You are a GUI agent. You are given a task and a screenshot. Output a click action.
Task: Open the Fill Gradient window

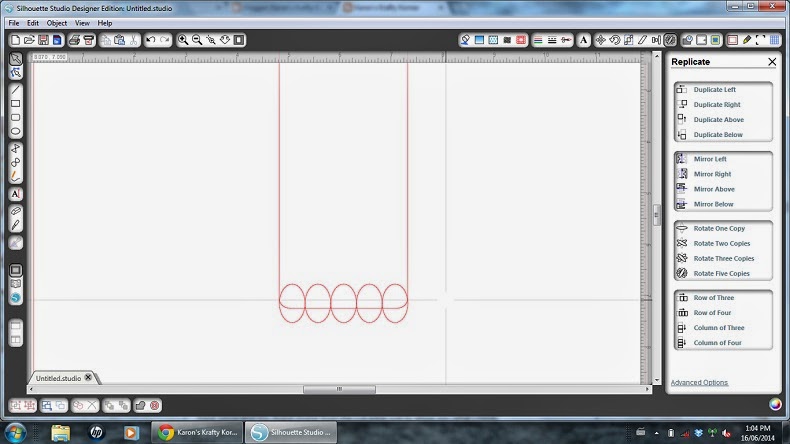click(x=479, y=40)
